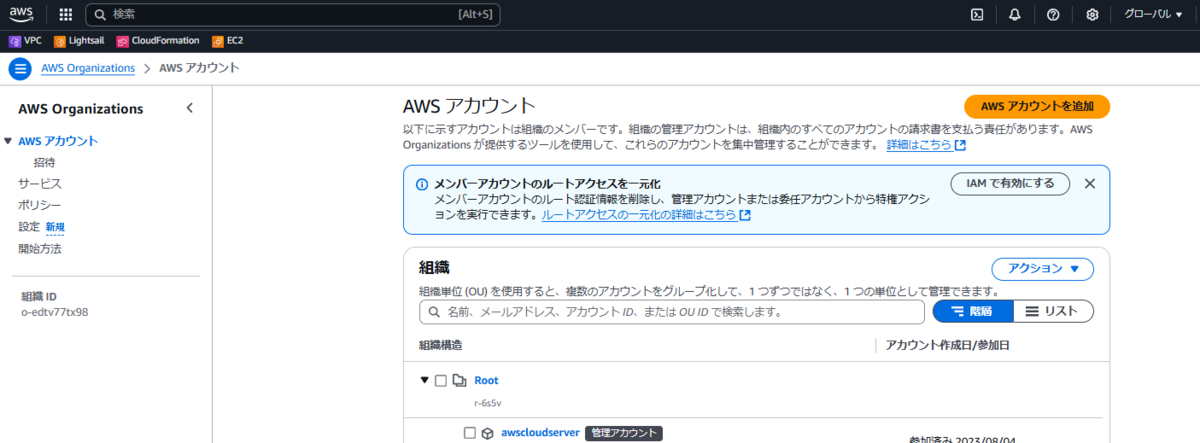1200x443 pixels.
Task: Click AWS Organizations breadcrumb link
Action: tap(88, 68)
